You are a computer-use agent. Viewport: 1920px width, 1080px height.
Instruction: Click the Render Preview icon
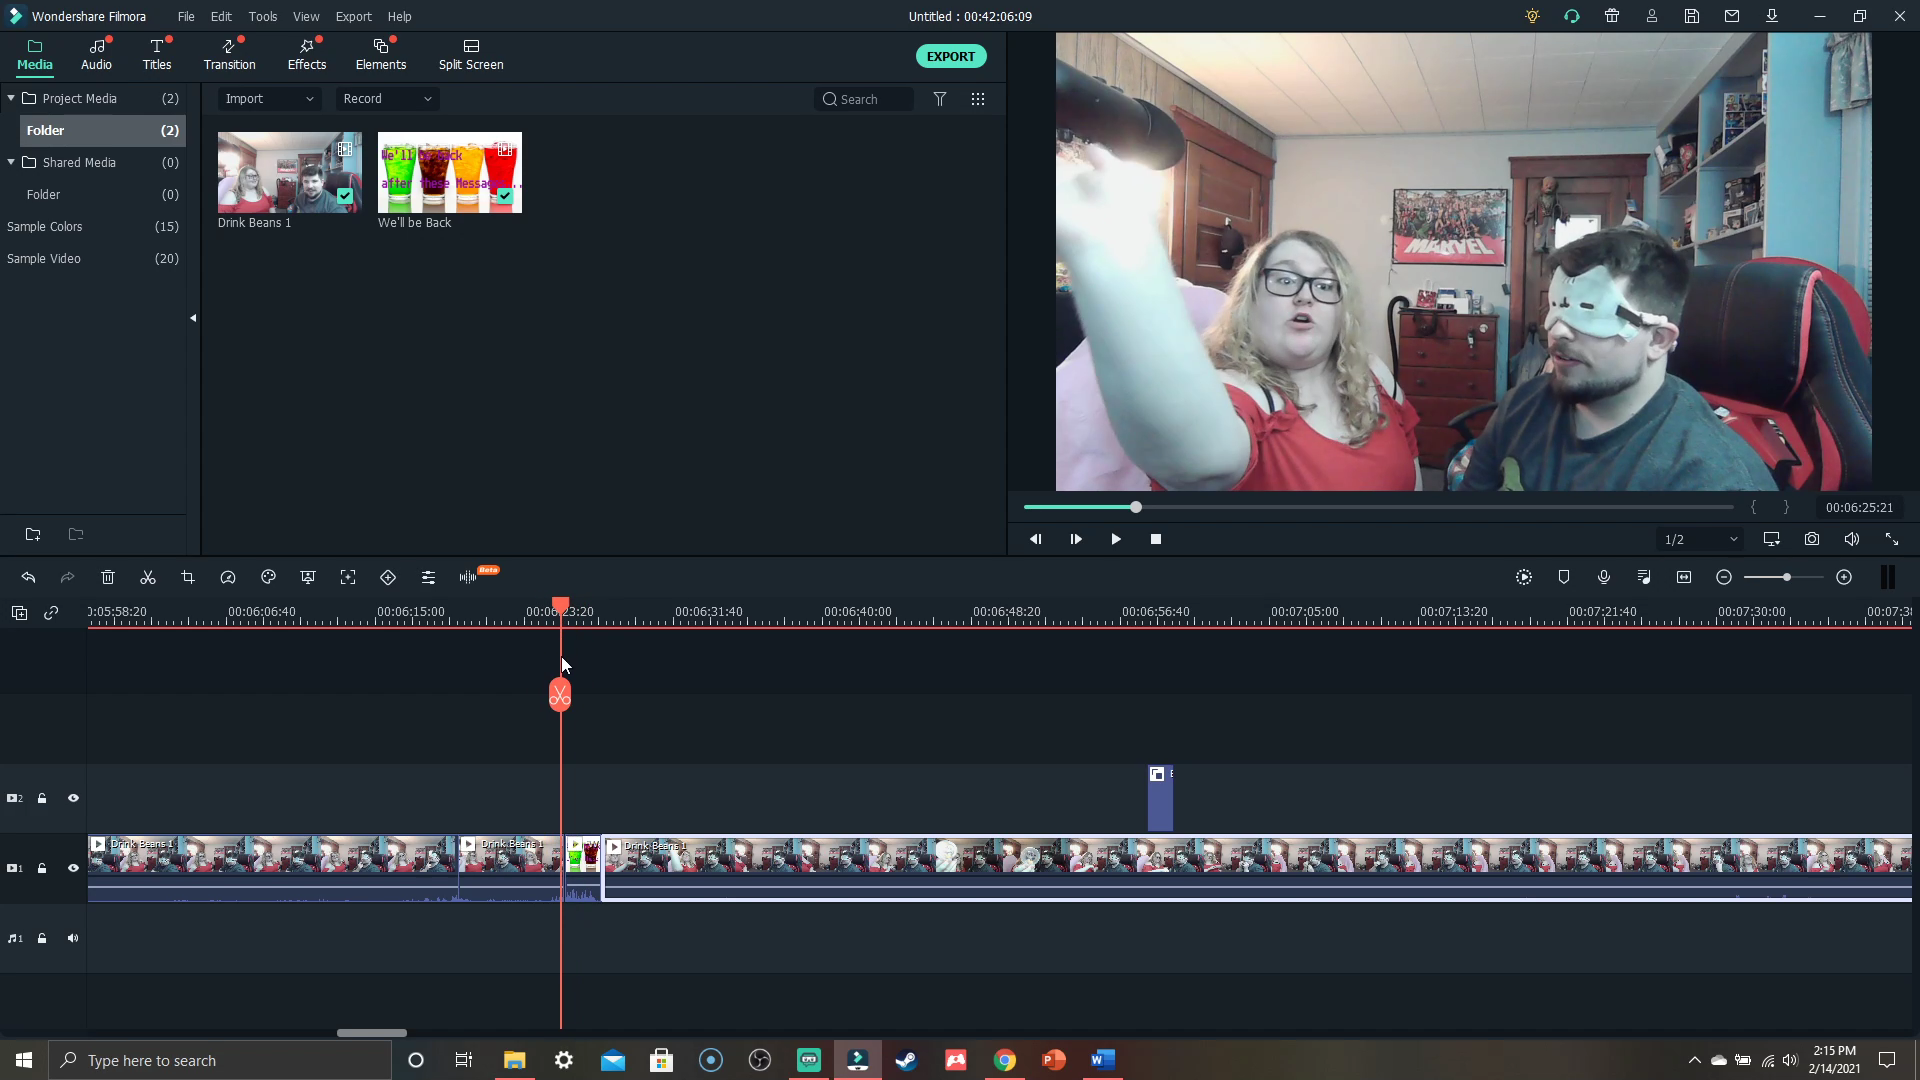point(1524,577)
